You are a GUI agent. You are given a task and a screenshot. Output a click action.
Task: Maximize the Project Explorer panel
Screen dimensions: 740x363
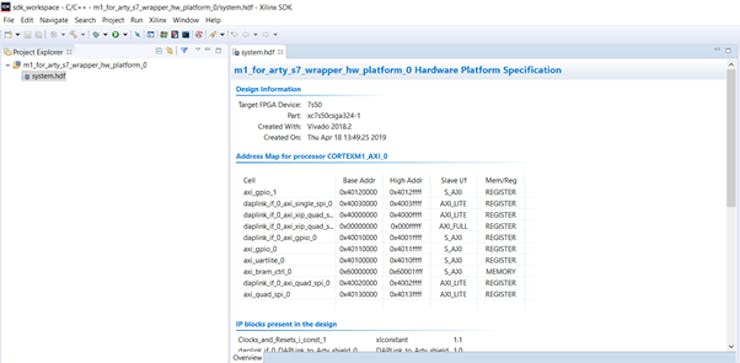pos(219,51)
